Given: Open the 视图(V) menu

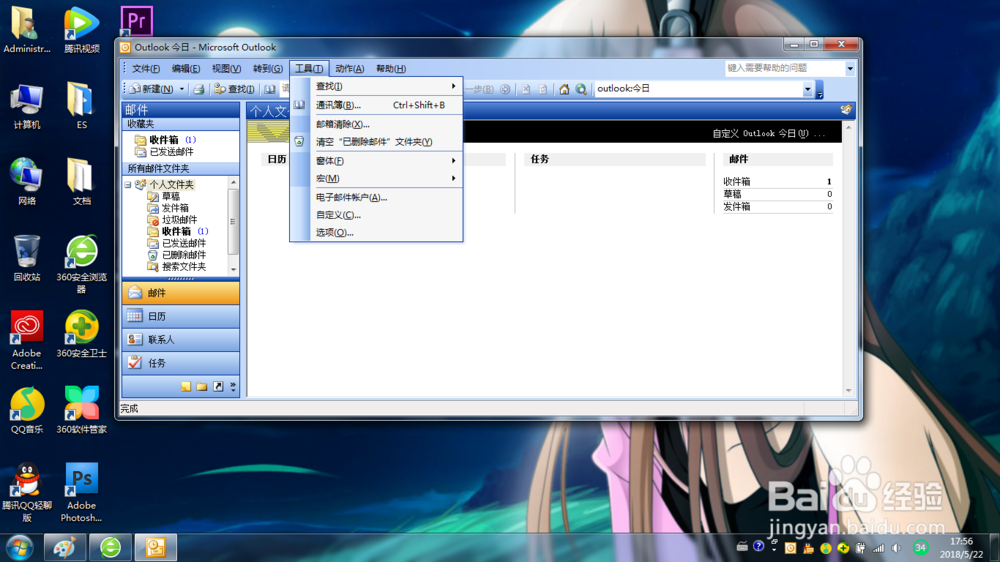Looking at the screenshot, I should click(x=226, y=68).
